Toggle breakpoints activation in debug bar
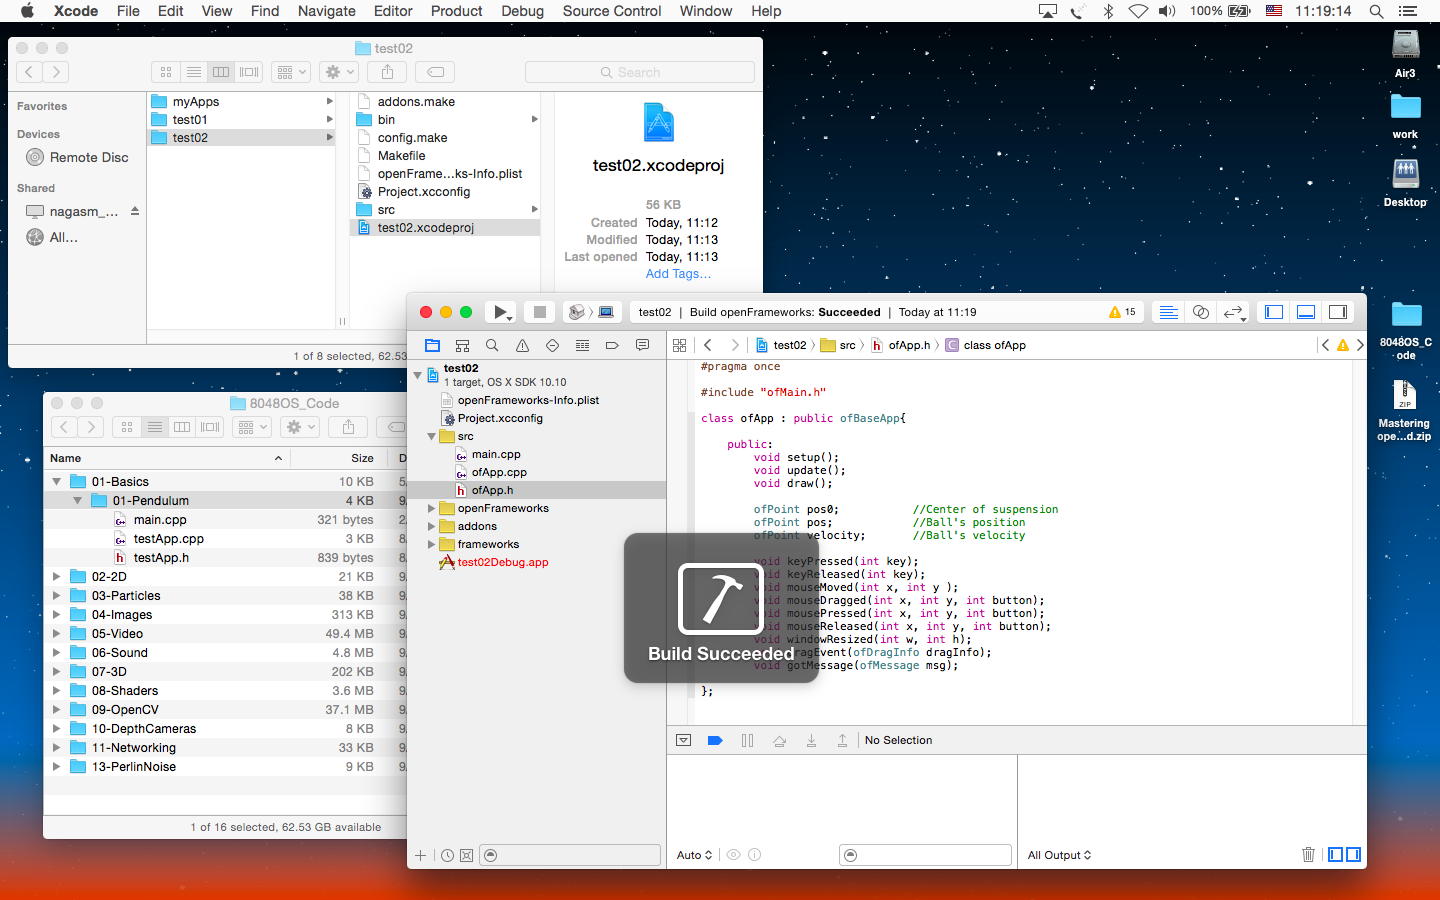The width and height of the screenshot is (1440, 900). click(715, 740)
